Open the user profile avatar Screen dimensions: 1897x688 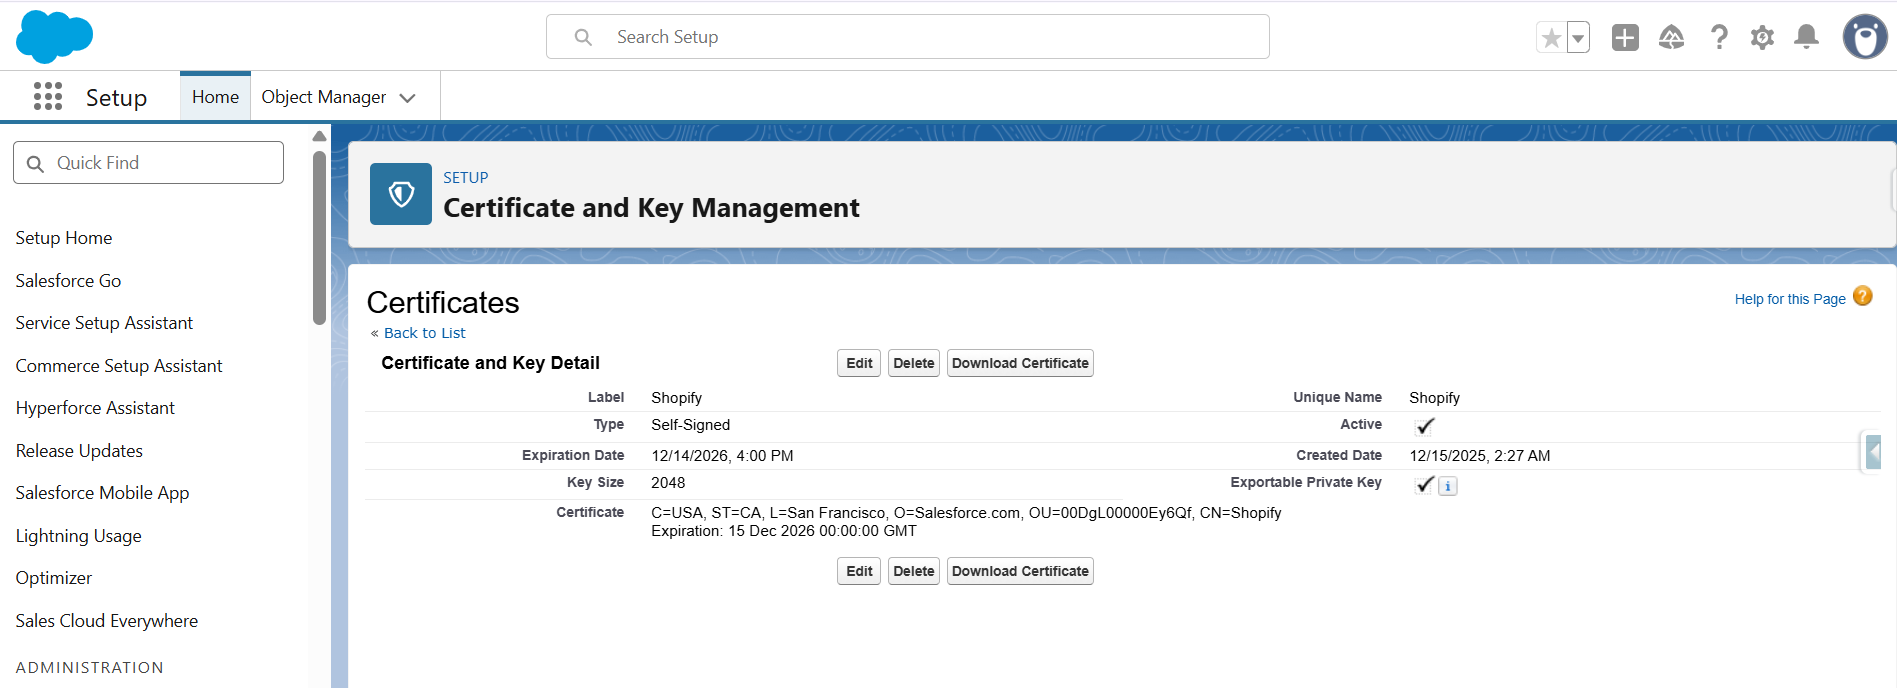click(x=1864, y=38)
